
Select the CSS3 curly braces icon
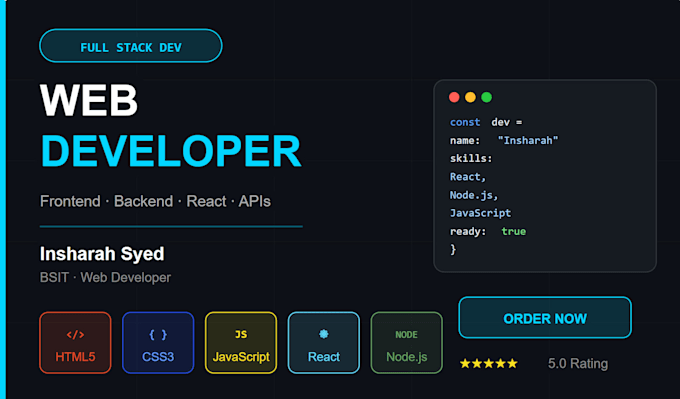pos(158,334)
